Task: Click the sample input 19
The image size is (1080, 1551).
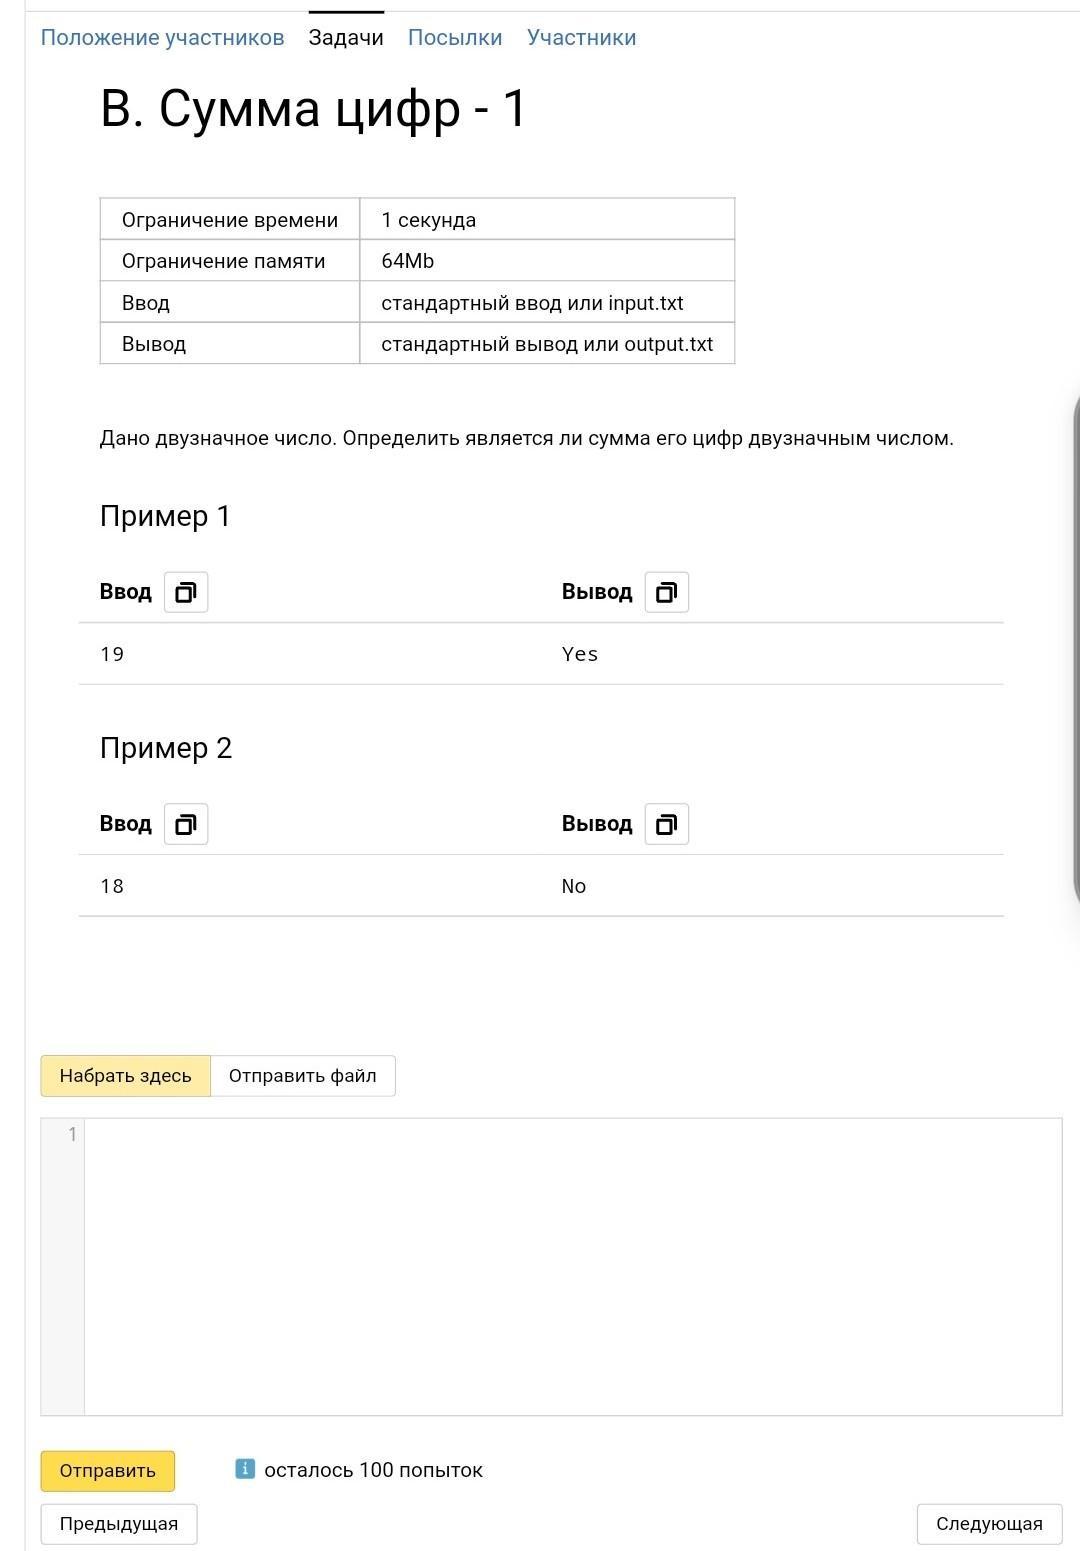Action: click(112, 654)
